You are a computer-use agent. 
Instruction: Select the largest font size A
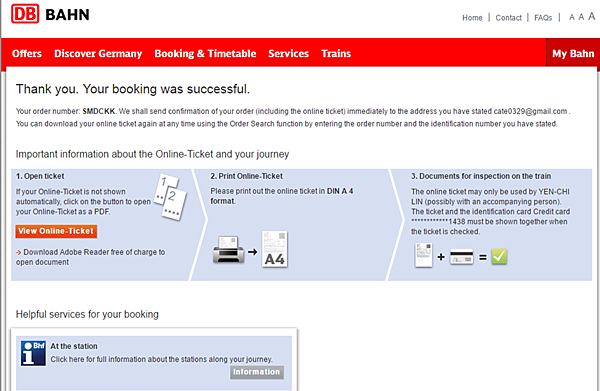tap(592, 16)
